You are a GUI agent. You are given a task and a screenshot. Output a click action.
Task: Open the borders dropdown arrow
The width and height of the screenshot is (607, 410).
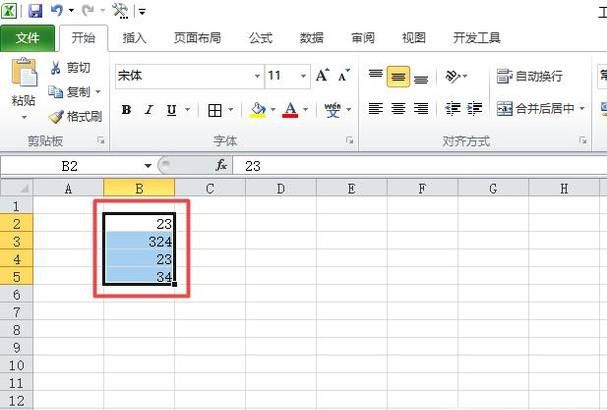point(231,110)
